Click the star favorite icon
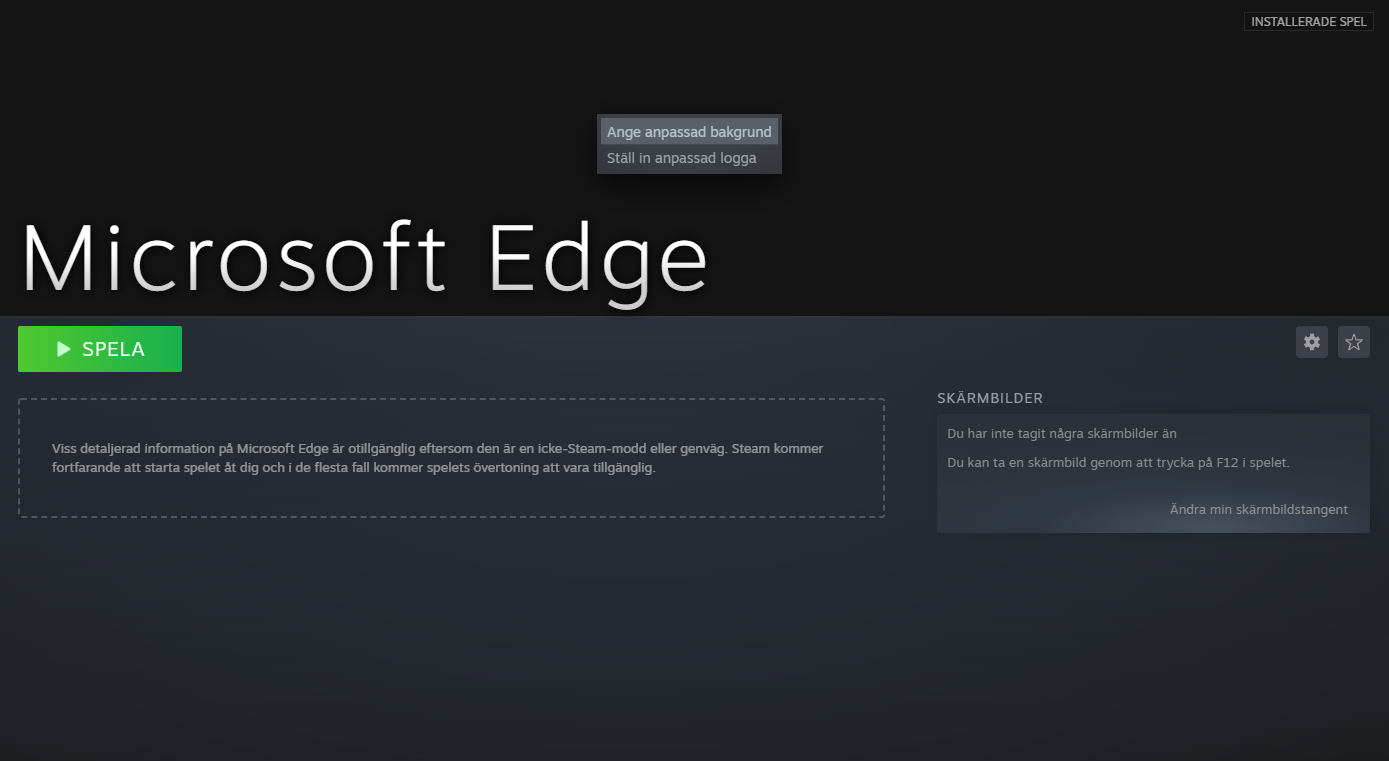This screenshot has width=1389, height=761. [1354, 342]
